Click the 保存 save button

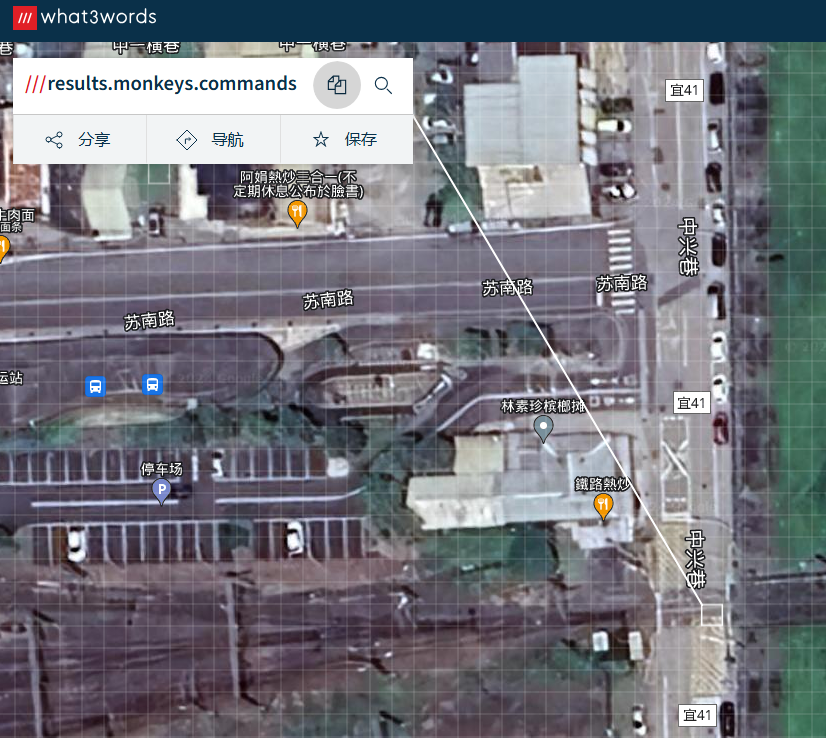[347, 140]
